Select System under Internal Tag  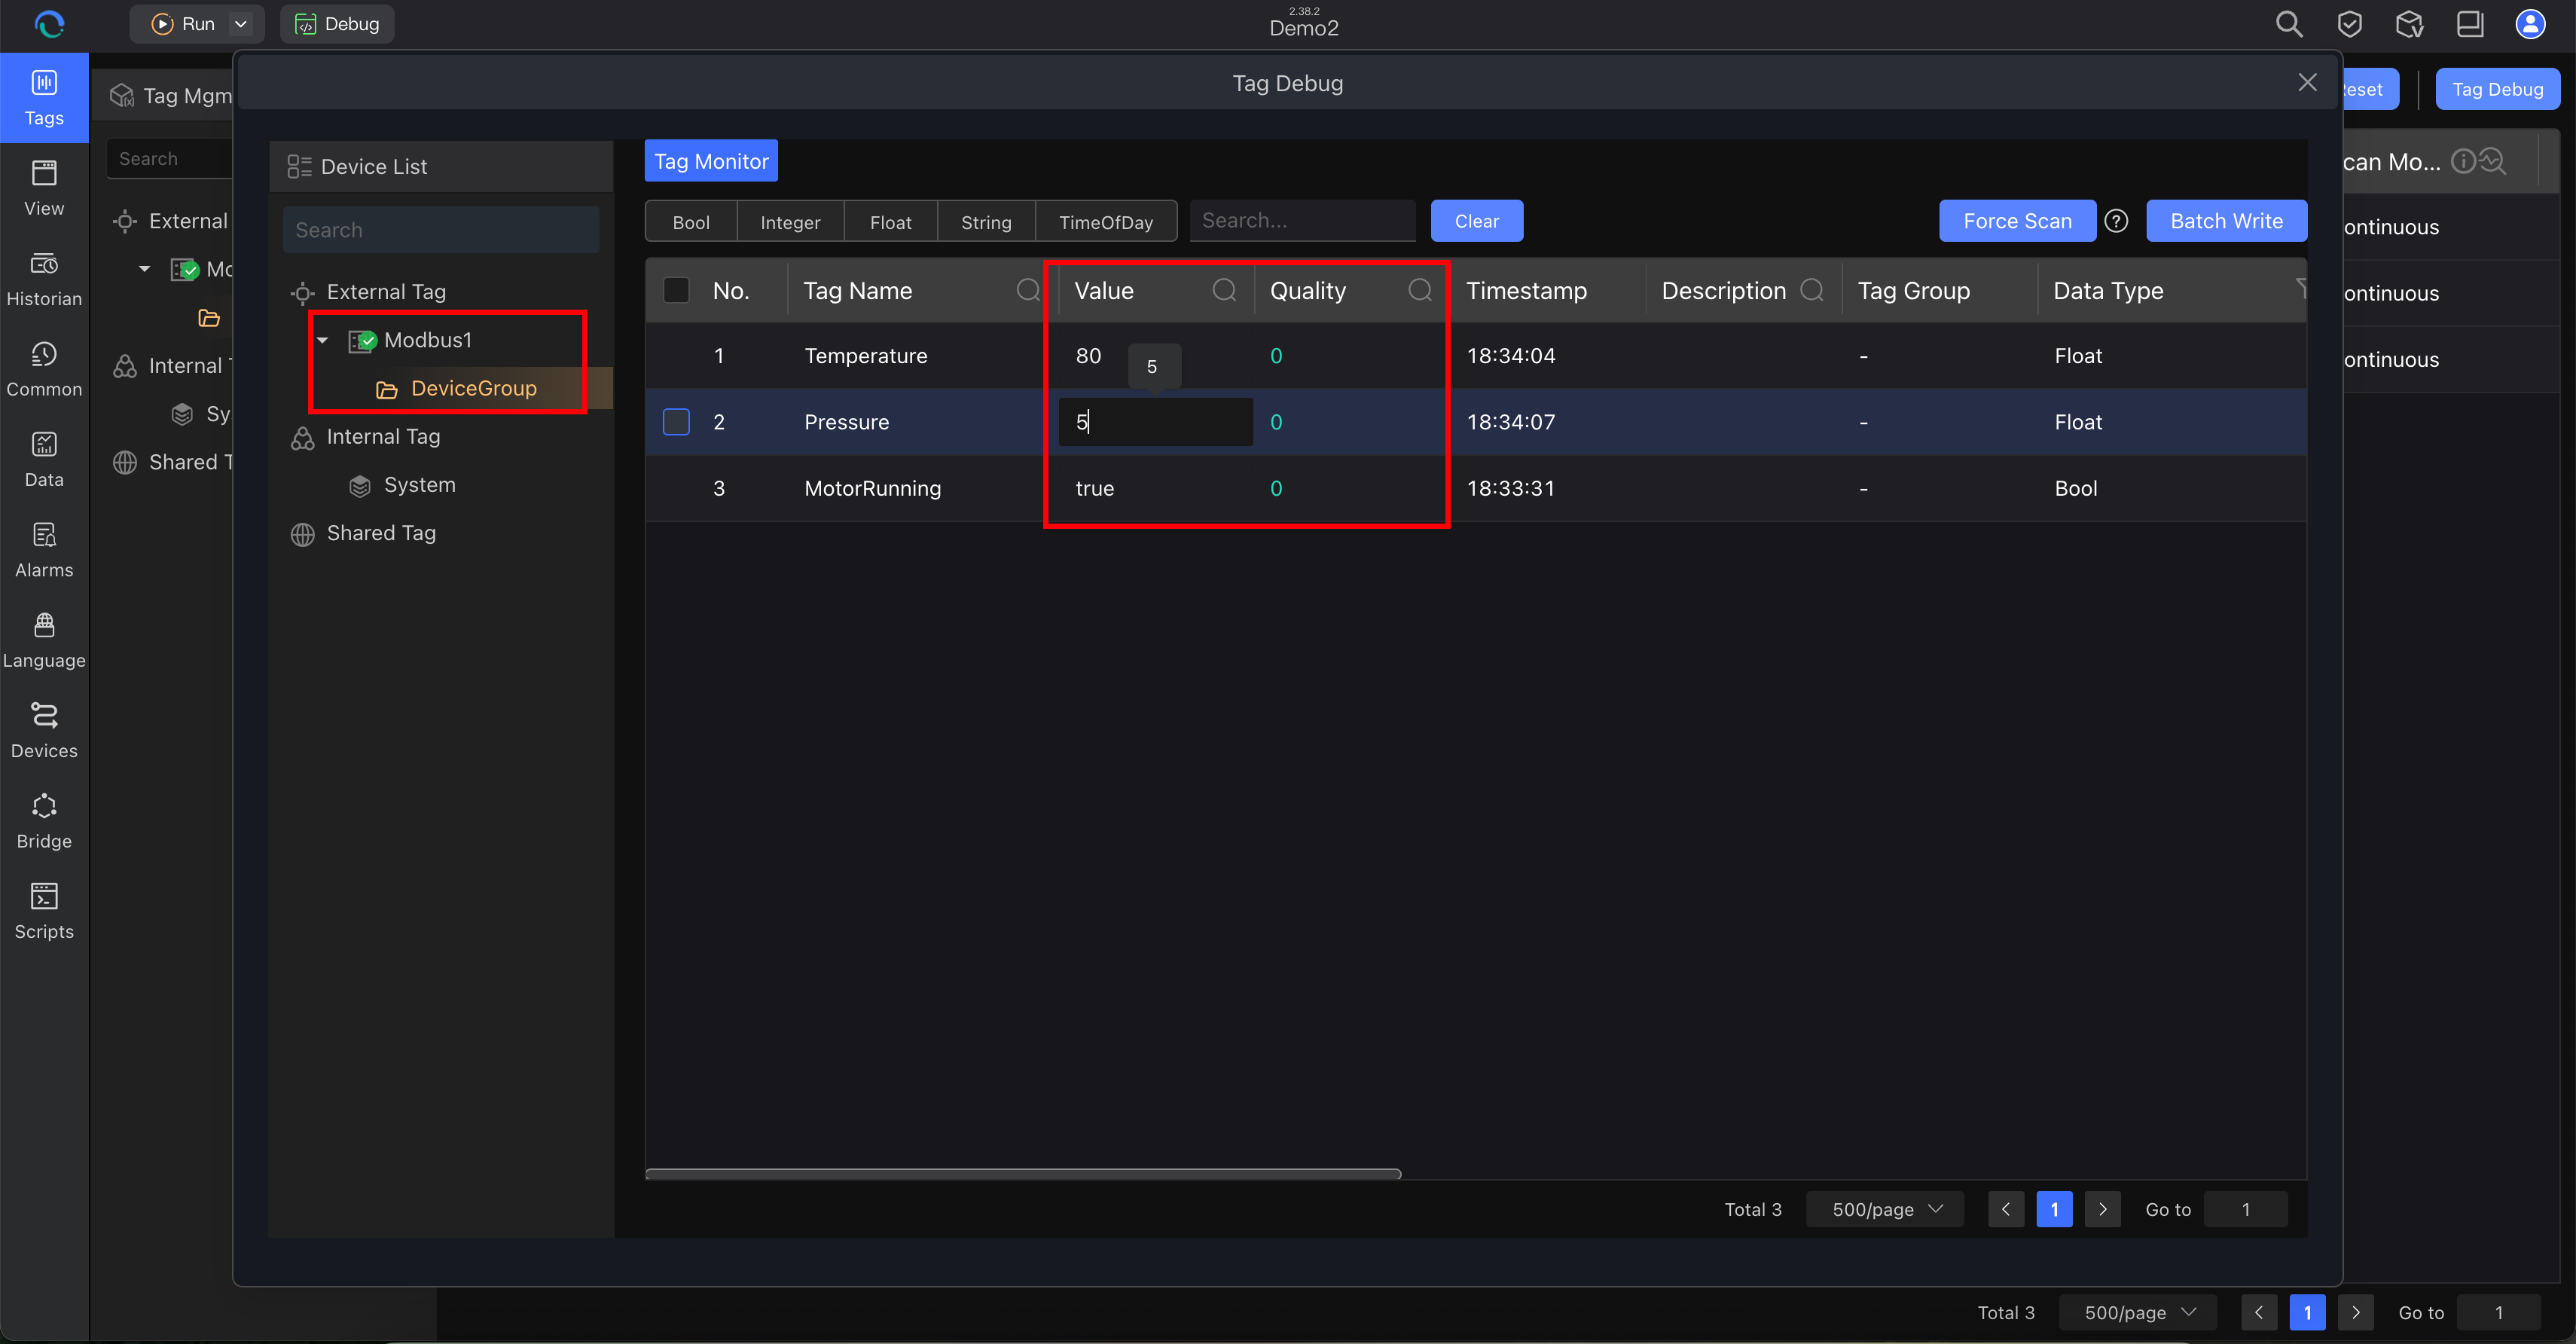coord(419,485)
